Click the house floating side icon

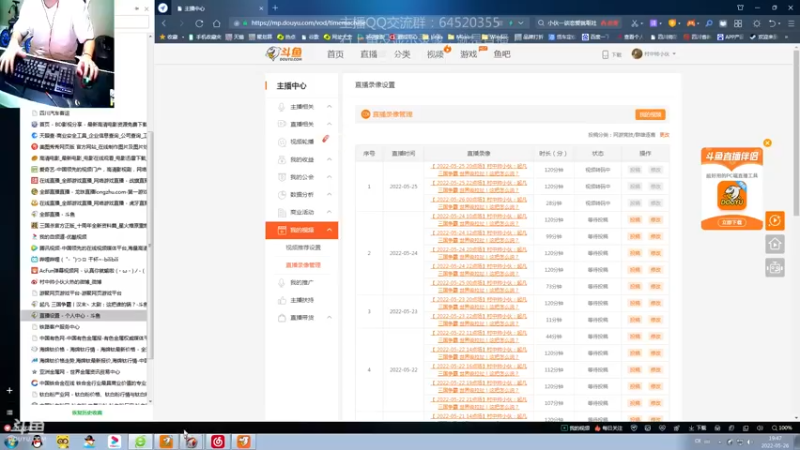point(774,244)
